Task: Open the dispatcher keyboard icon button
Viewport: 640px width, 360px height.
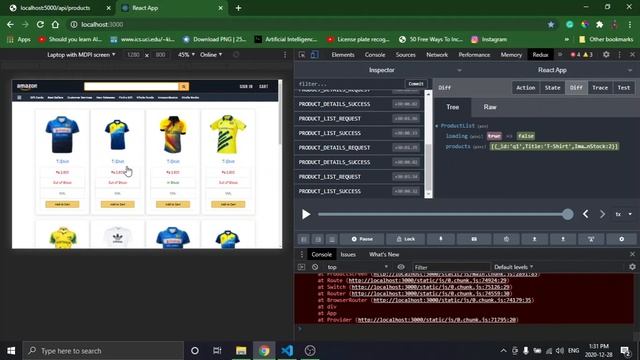Action: (474, 239)
